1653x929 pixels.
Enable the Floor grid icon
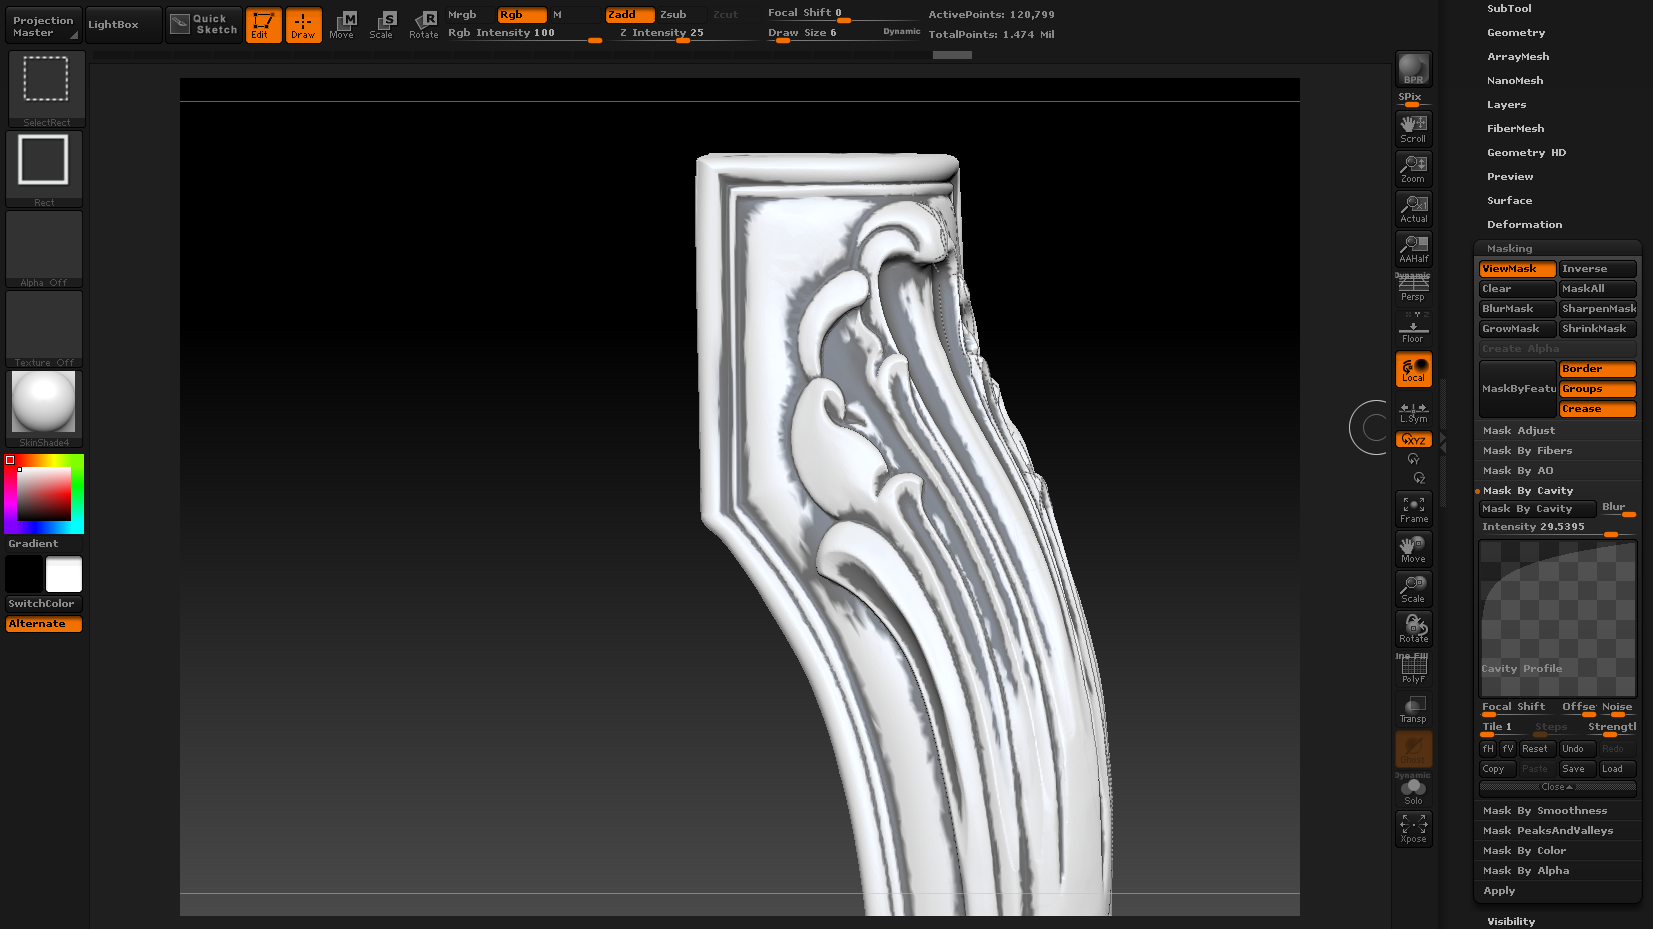1413,328
